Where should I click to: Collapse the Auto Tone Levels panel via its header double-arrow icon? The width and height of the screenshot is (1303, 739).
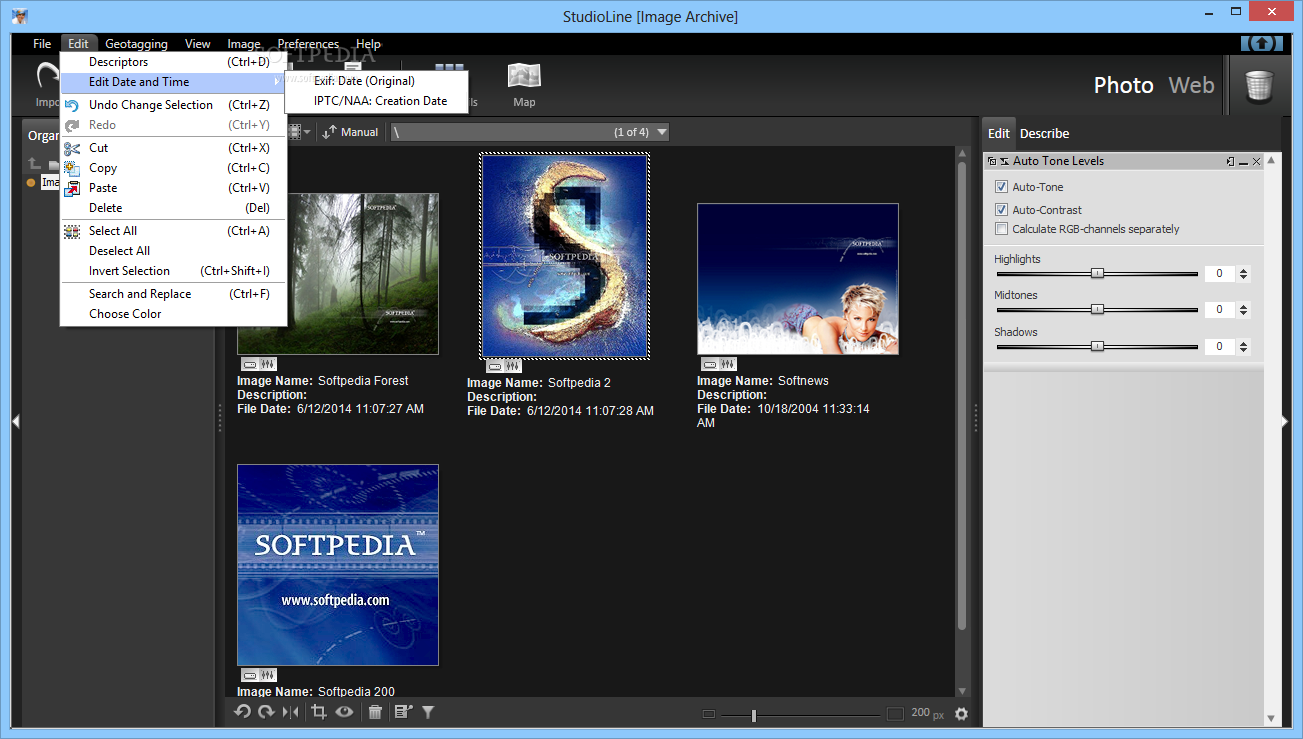[x=1004, y=161]
